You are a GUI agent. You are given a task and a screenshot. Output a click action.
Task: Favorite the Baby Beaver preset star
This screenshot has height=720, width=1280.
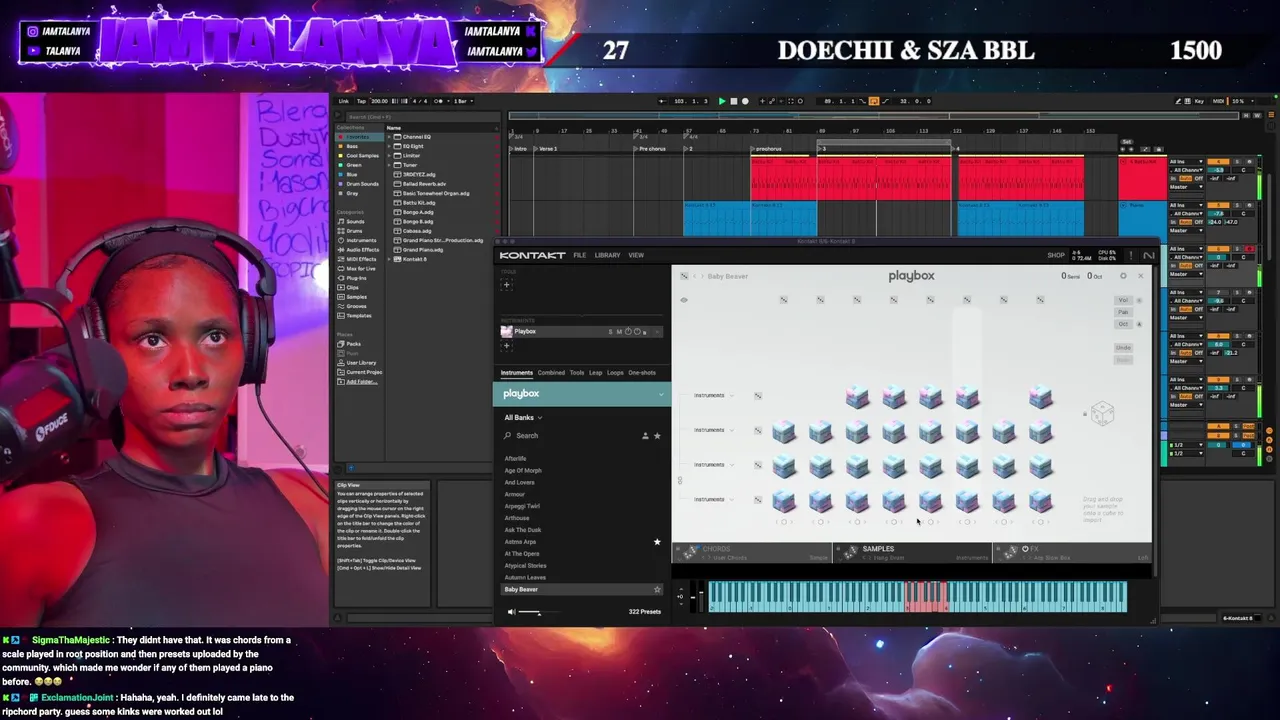[657, 590]
